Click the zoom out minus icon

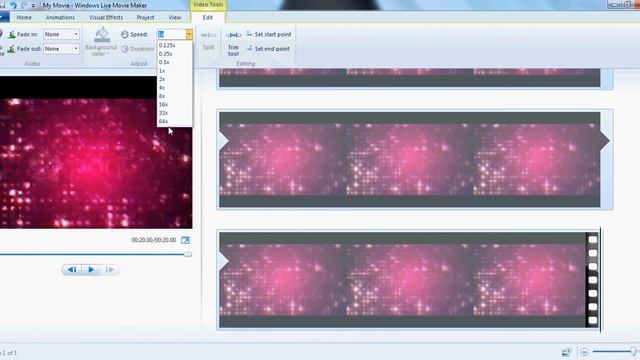click(584, 352)
